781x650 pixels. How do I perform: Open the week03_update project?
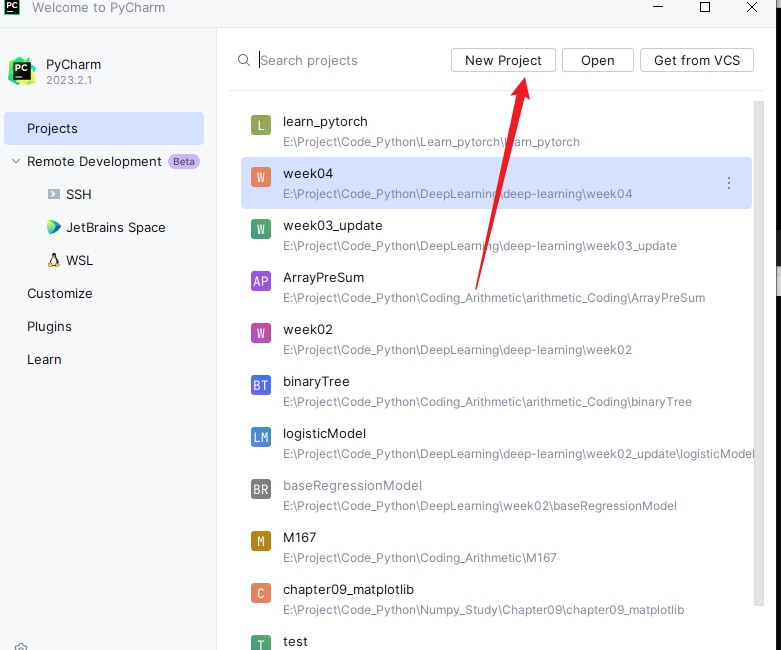click(x=332, y=226)
